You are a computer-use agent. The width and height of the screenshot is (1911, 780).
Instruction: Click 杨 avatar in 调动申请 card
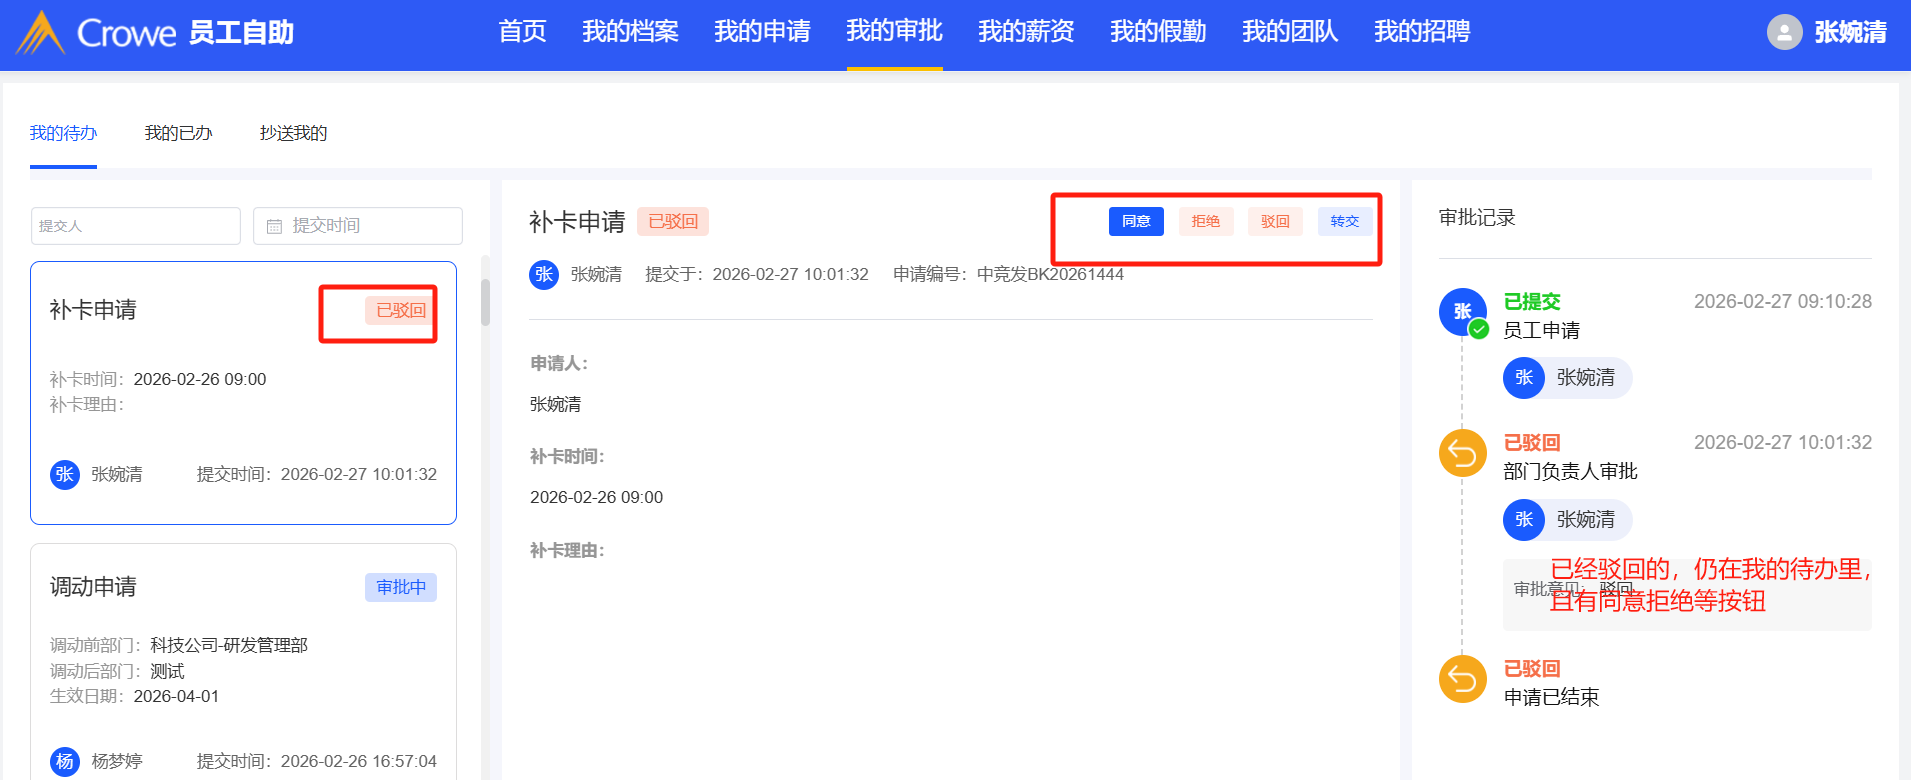[65, 761]
